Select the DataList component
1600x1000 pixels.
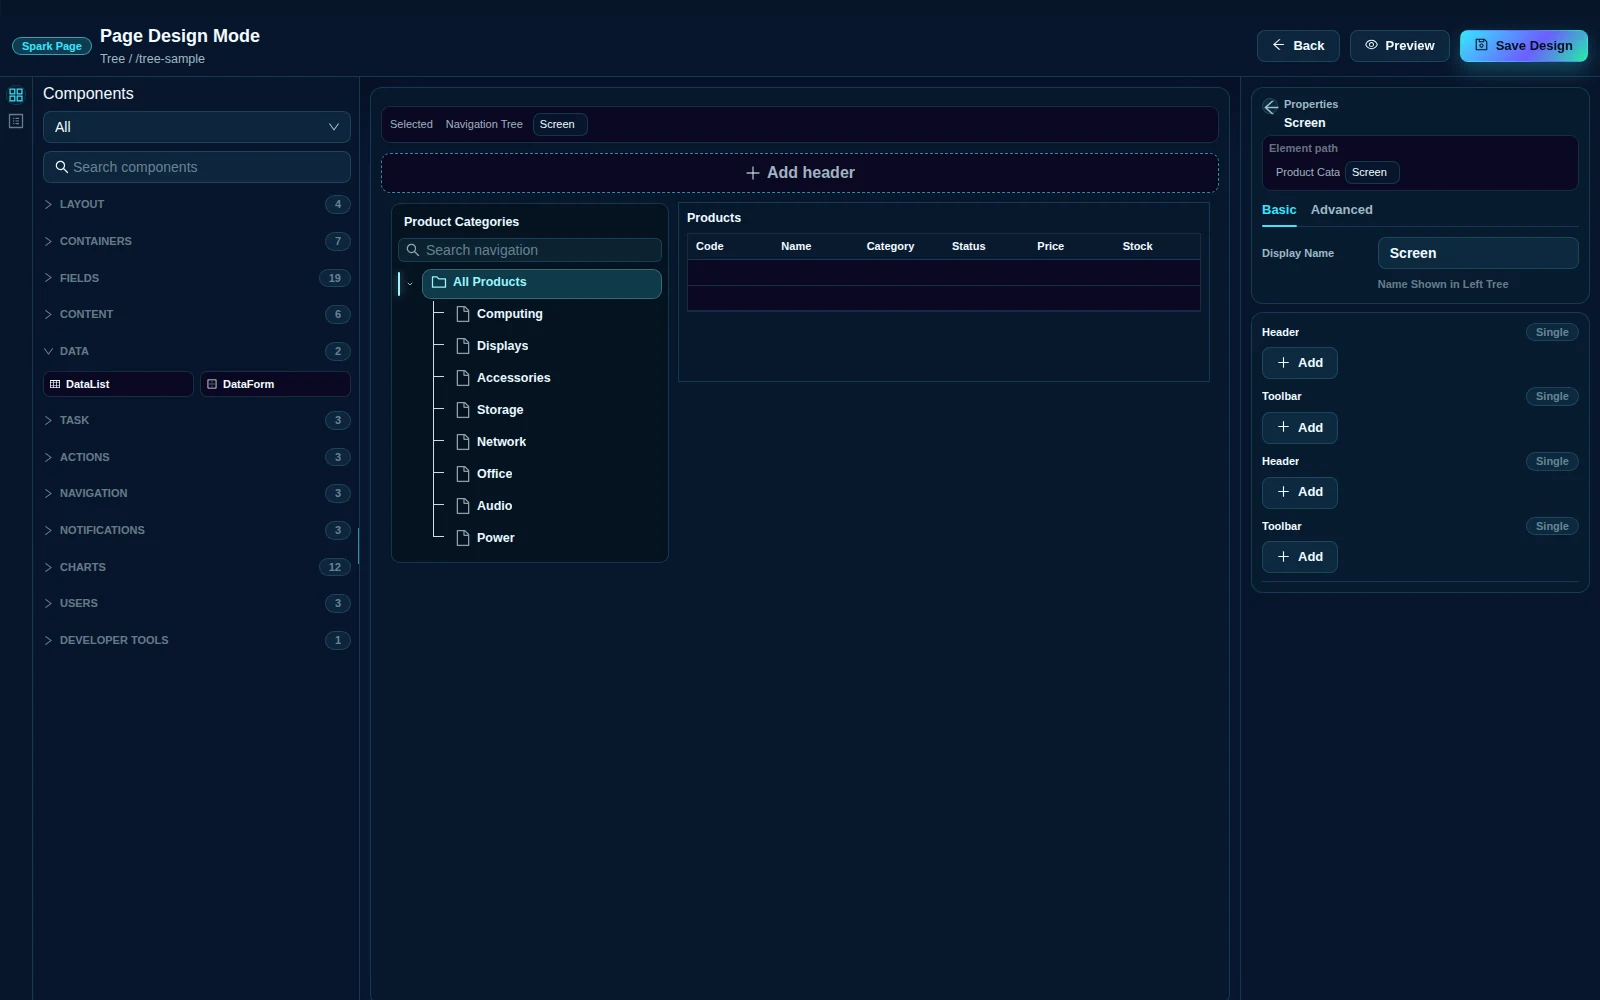point(118,384)
